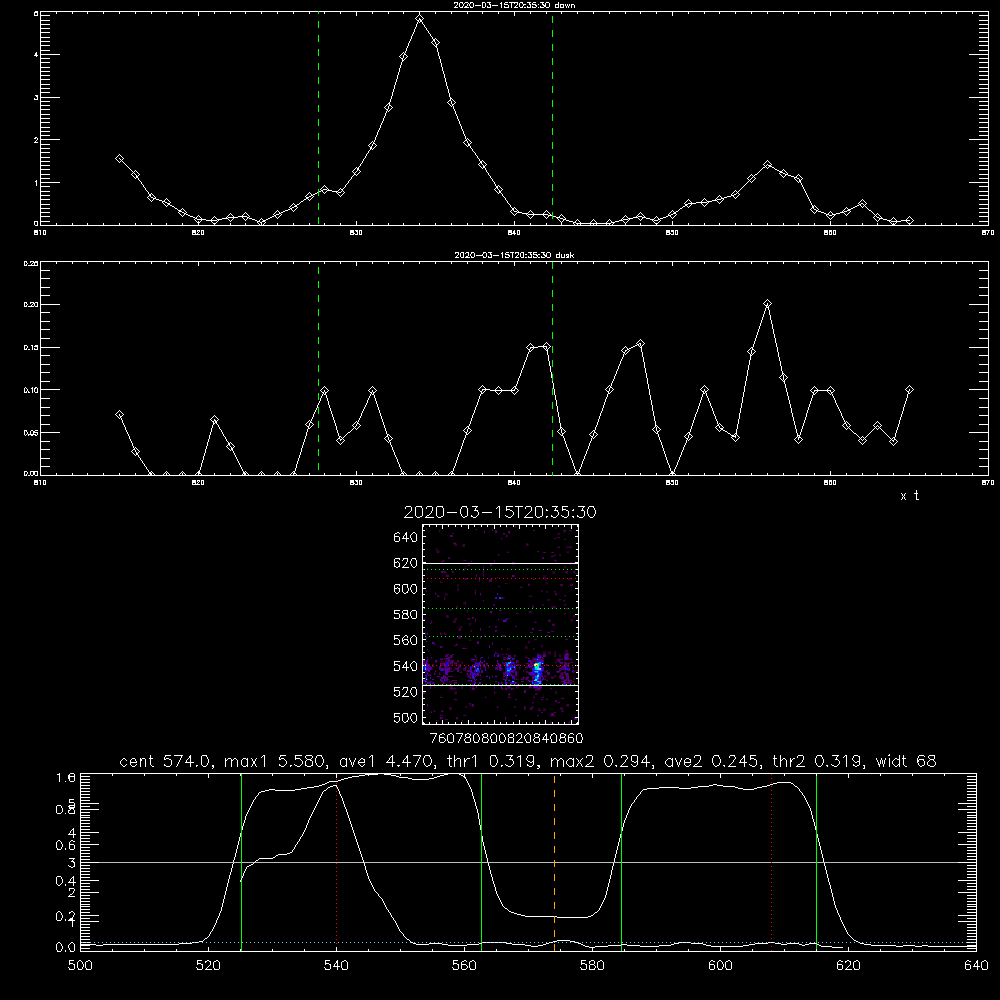This screenshot has width=1000, height=1000.
Task: Click right green dashed line in dawn plot
Action: [552, 118]
